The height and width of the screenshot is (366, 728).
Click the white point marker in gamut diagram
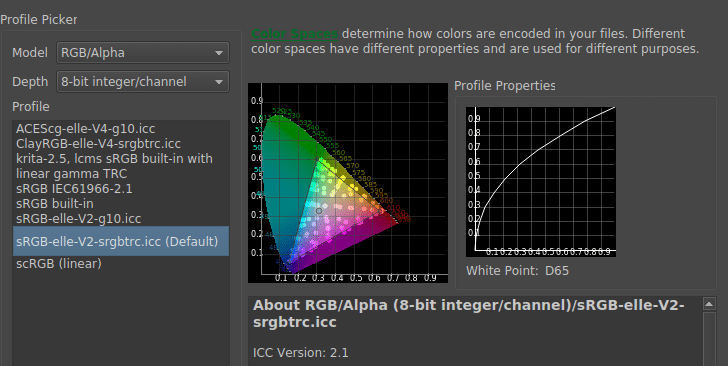319,211
